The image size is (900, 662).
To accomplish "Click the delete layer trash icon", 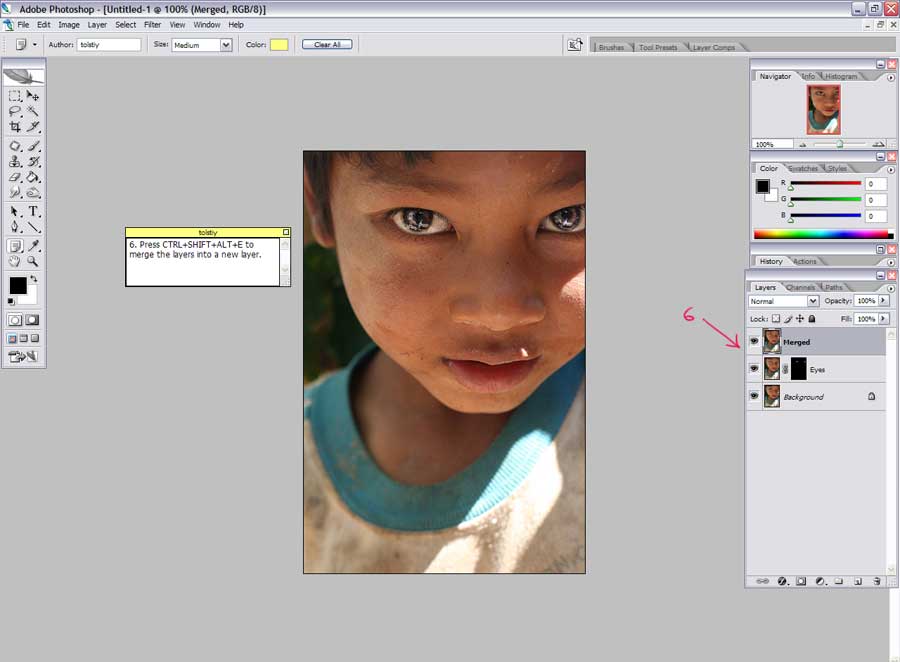I will [x=876, y=581].
